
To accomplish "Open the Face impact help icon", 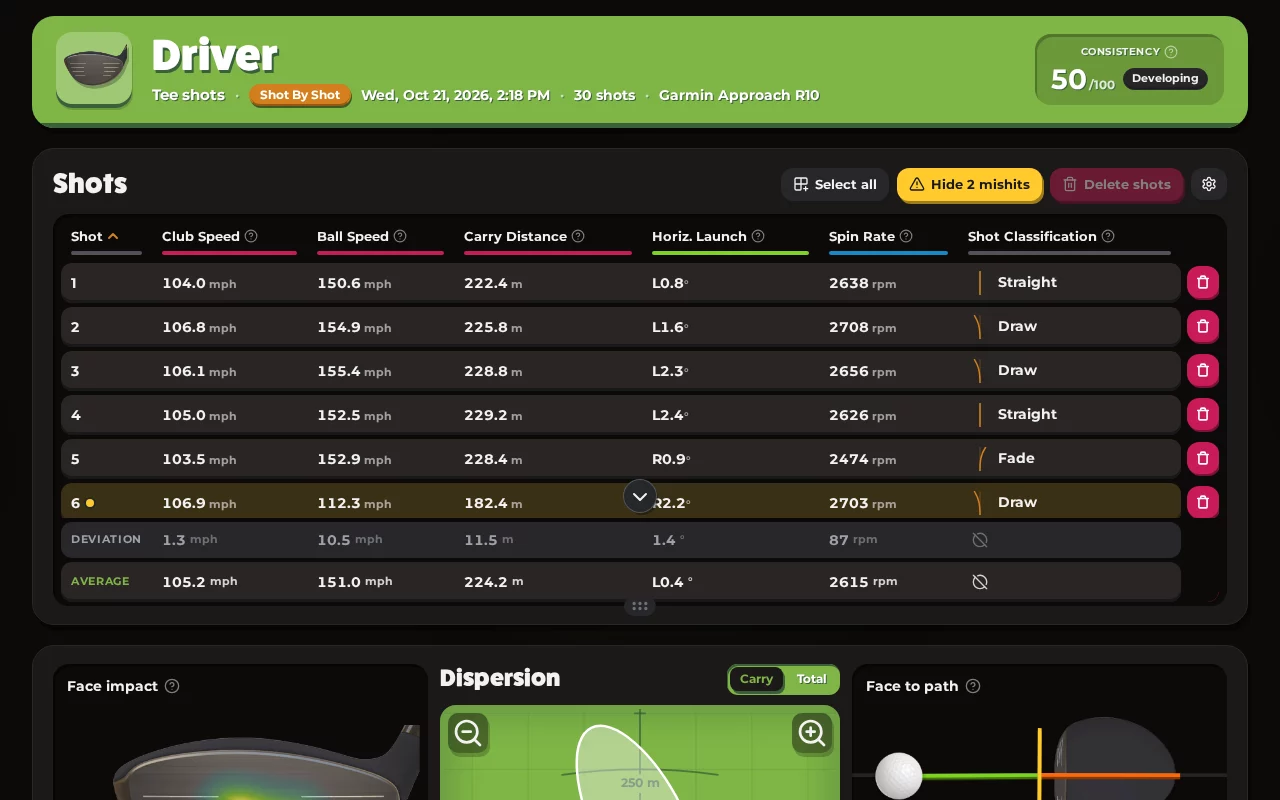I will (172, 686).
